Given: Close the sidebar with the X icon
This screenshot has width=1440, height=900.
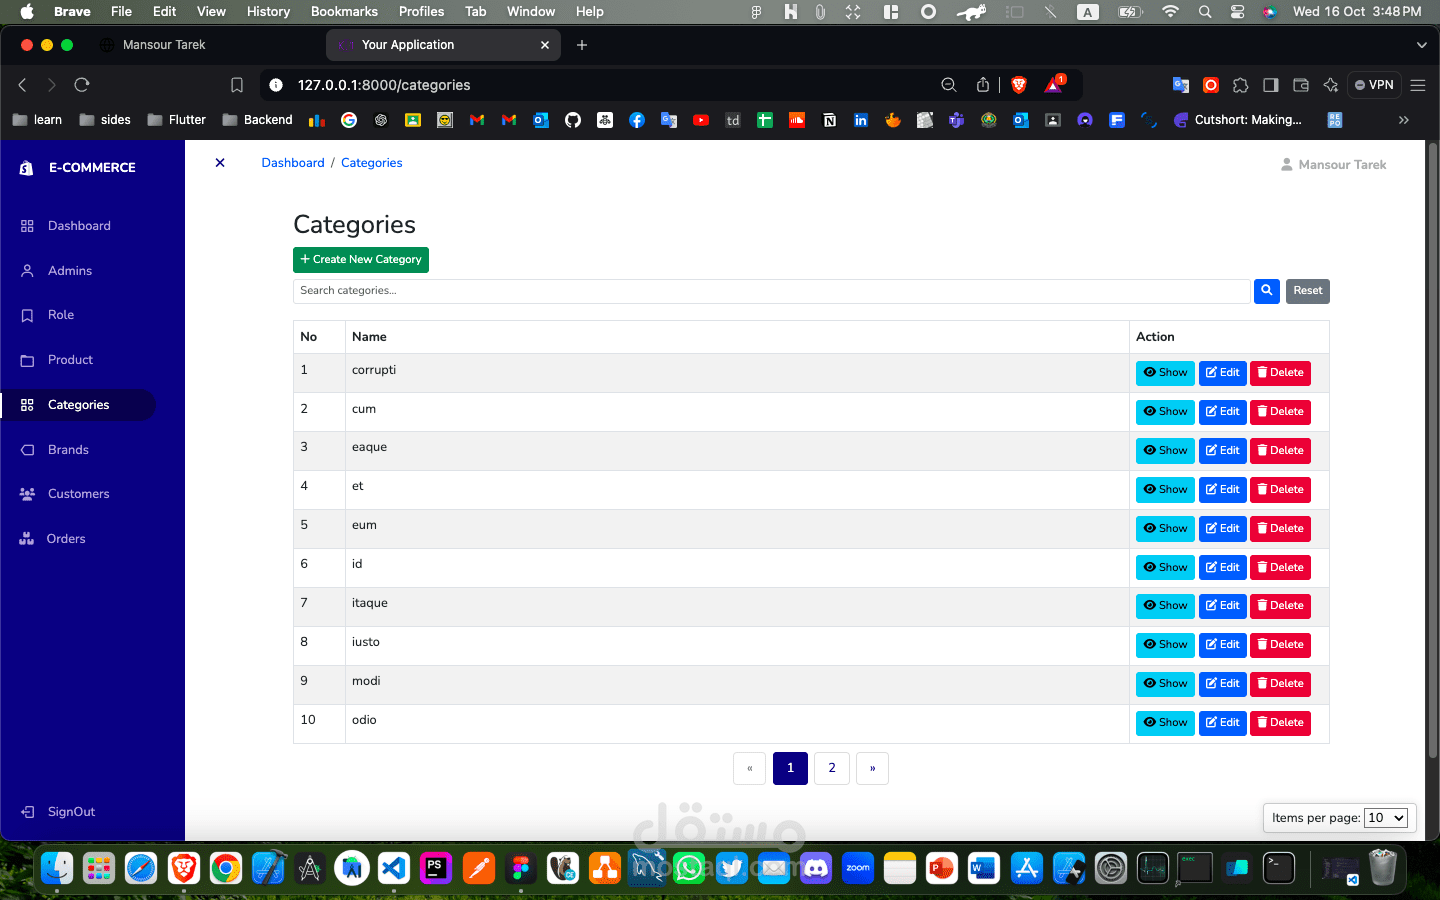Looking at the screenshot, I should (x=220, y=163).
